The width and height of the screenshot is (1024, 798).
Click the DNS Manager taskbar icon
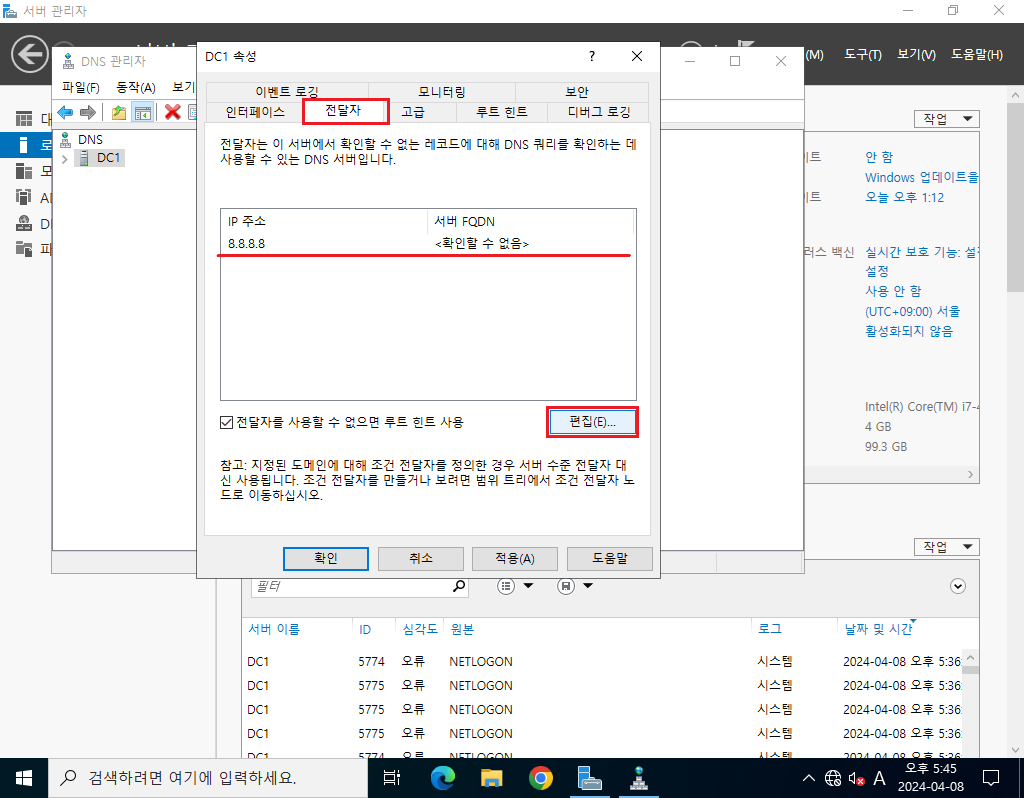(x=639, y=778)
